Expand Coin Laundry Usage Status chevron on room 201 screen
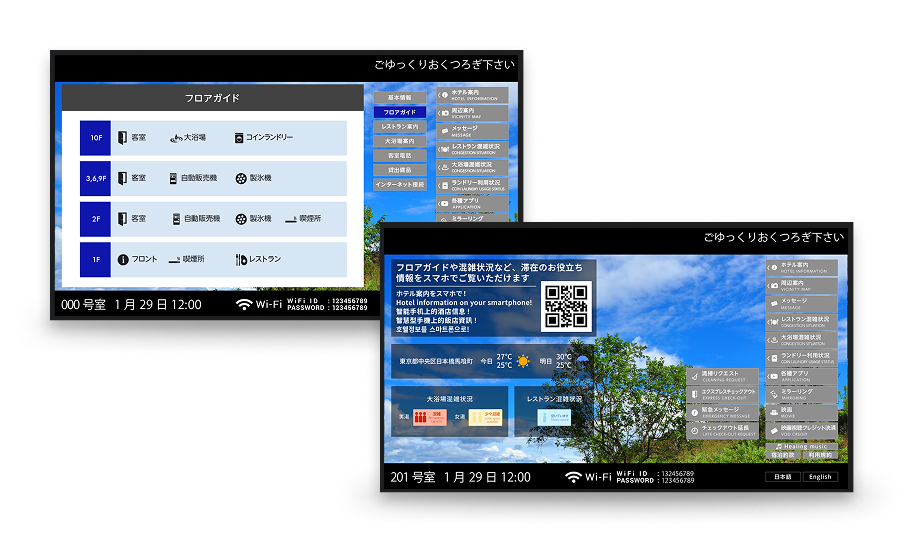The image size is (912, 560). coord(768,358)
